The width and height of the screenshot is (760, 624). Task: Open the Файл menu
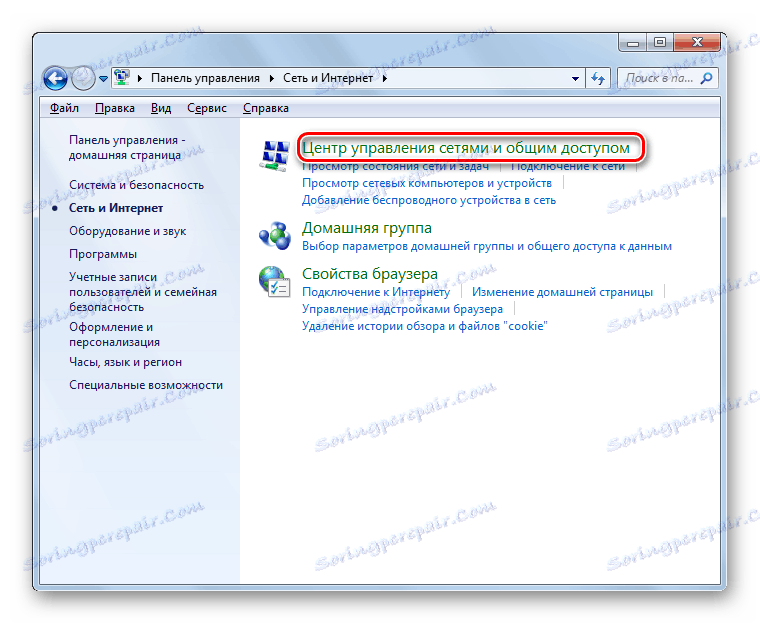pos(64,108)
